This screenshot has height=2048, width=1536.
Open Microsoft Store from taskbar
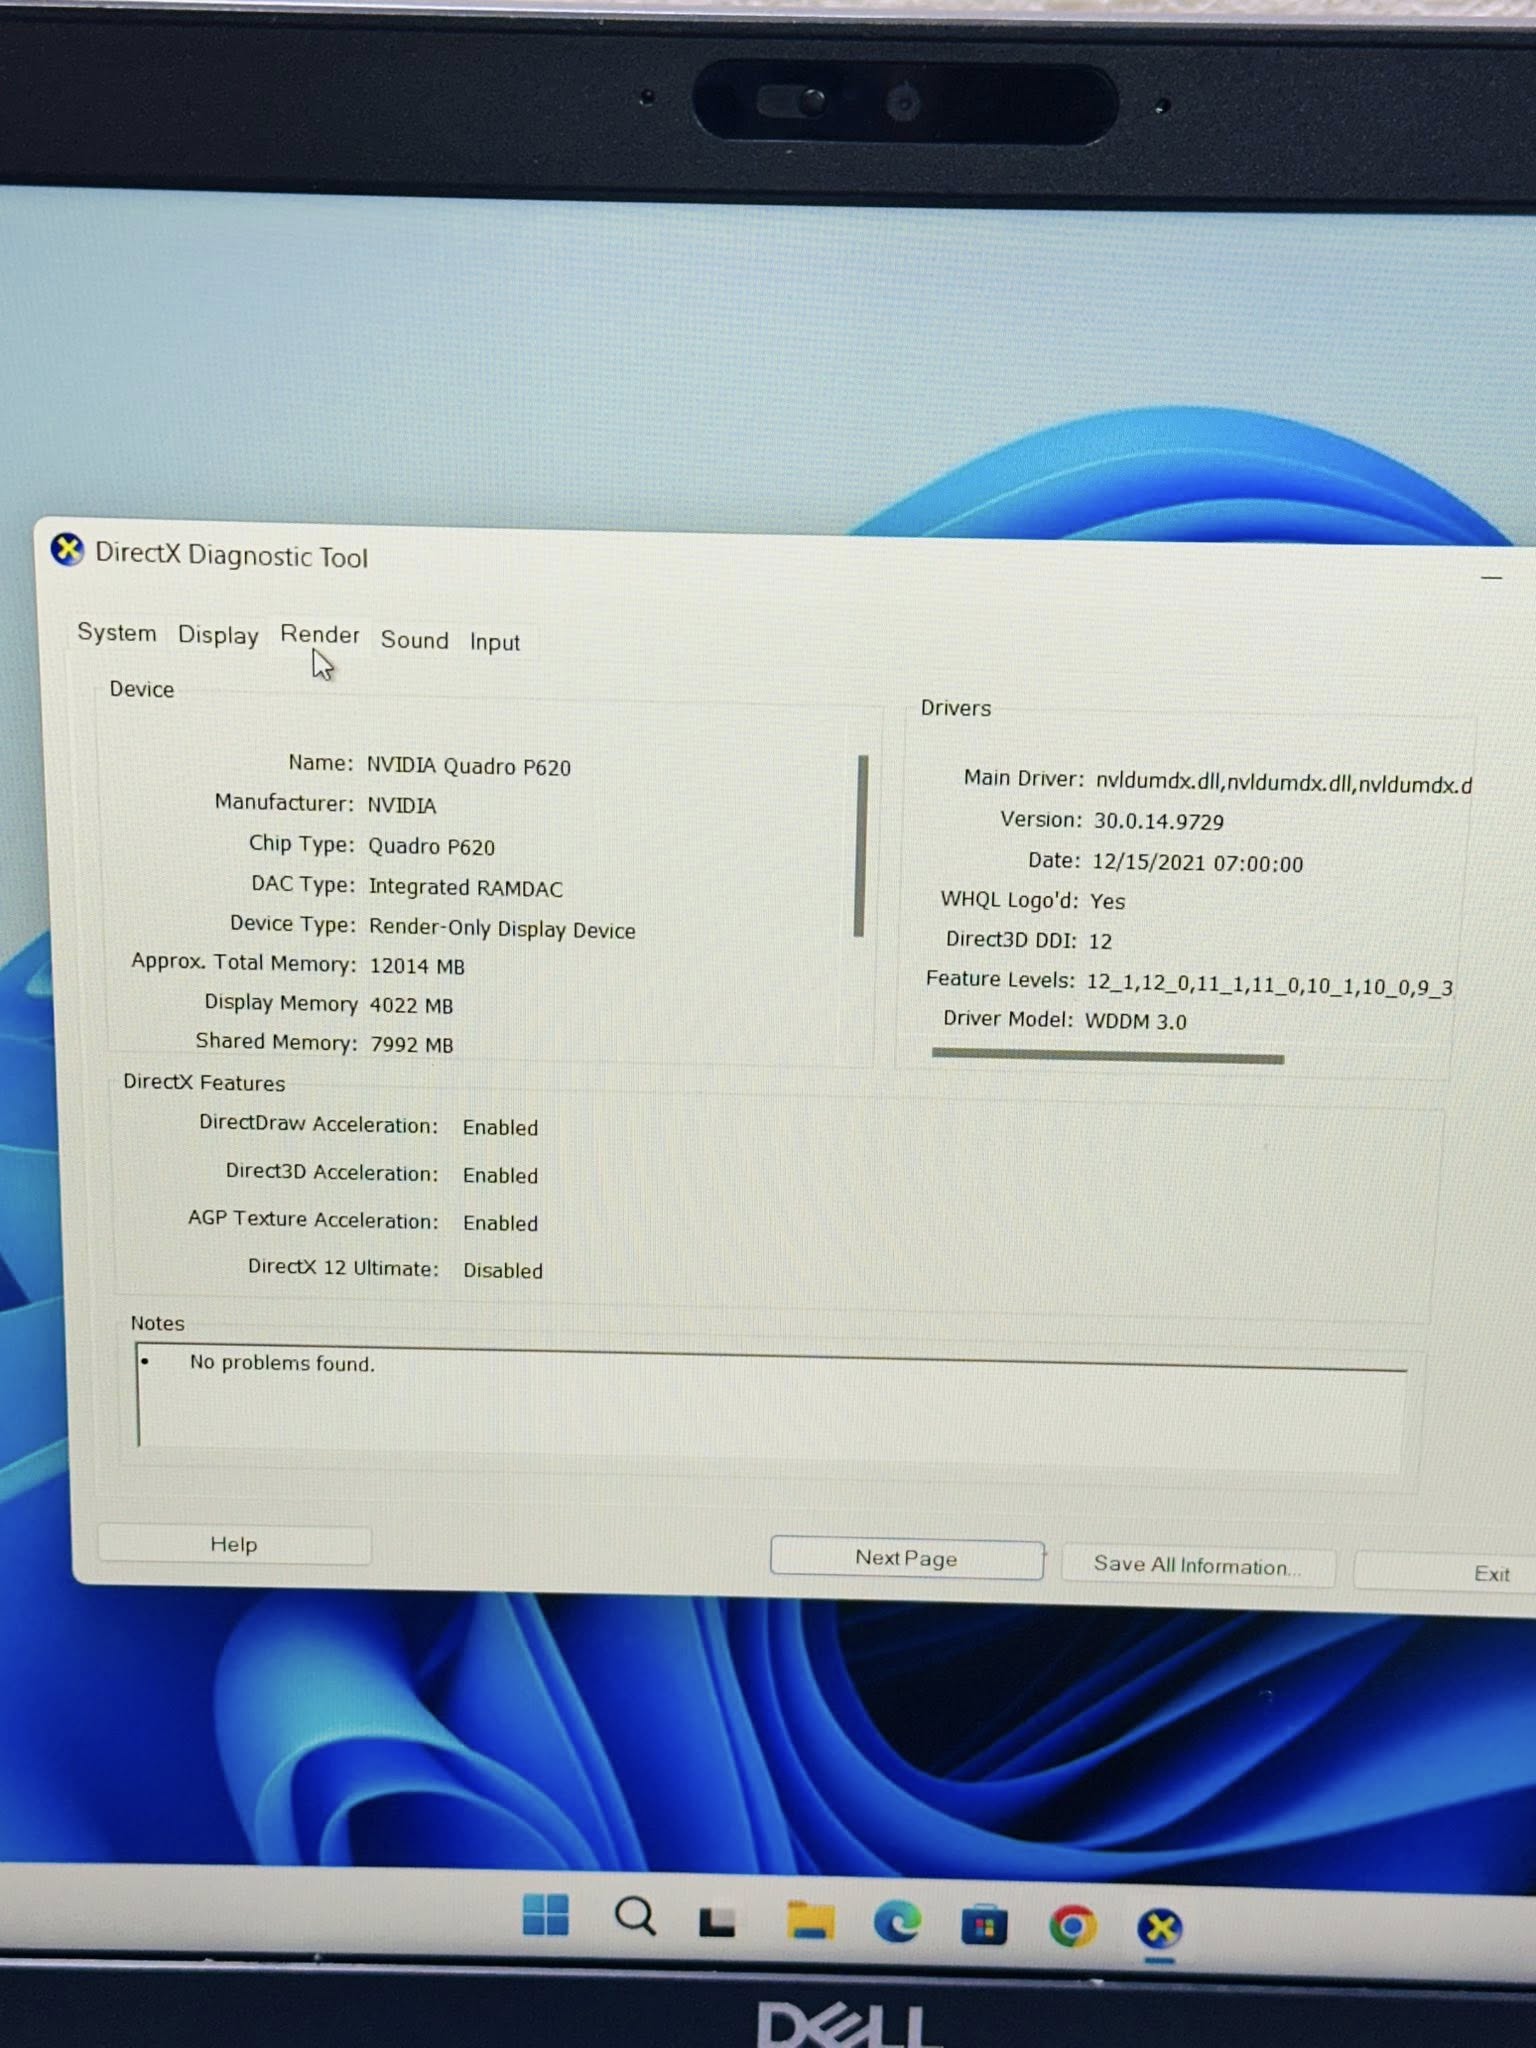[x=984, y=1925]
